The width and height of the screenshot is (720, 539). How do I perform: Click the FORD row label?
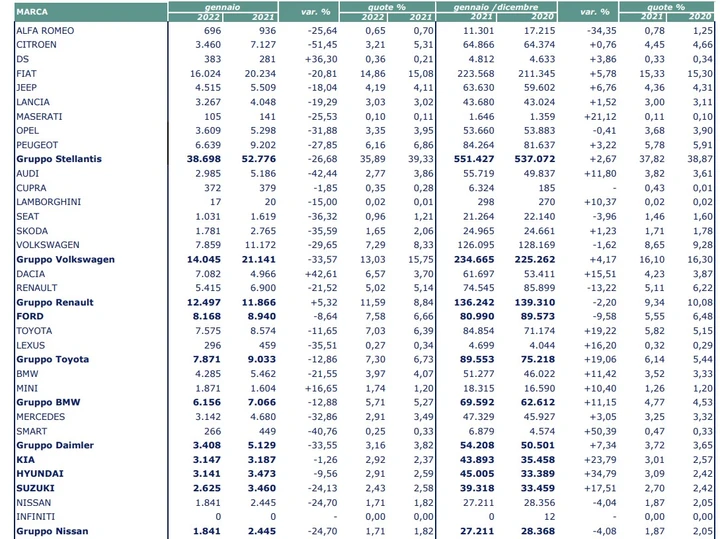coord(30,316)
